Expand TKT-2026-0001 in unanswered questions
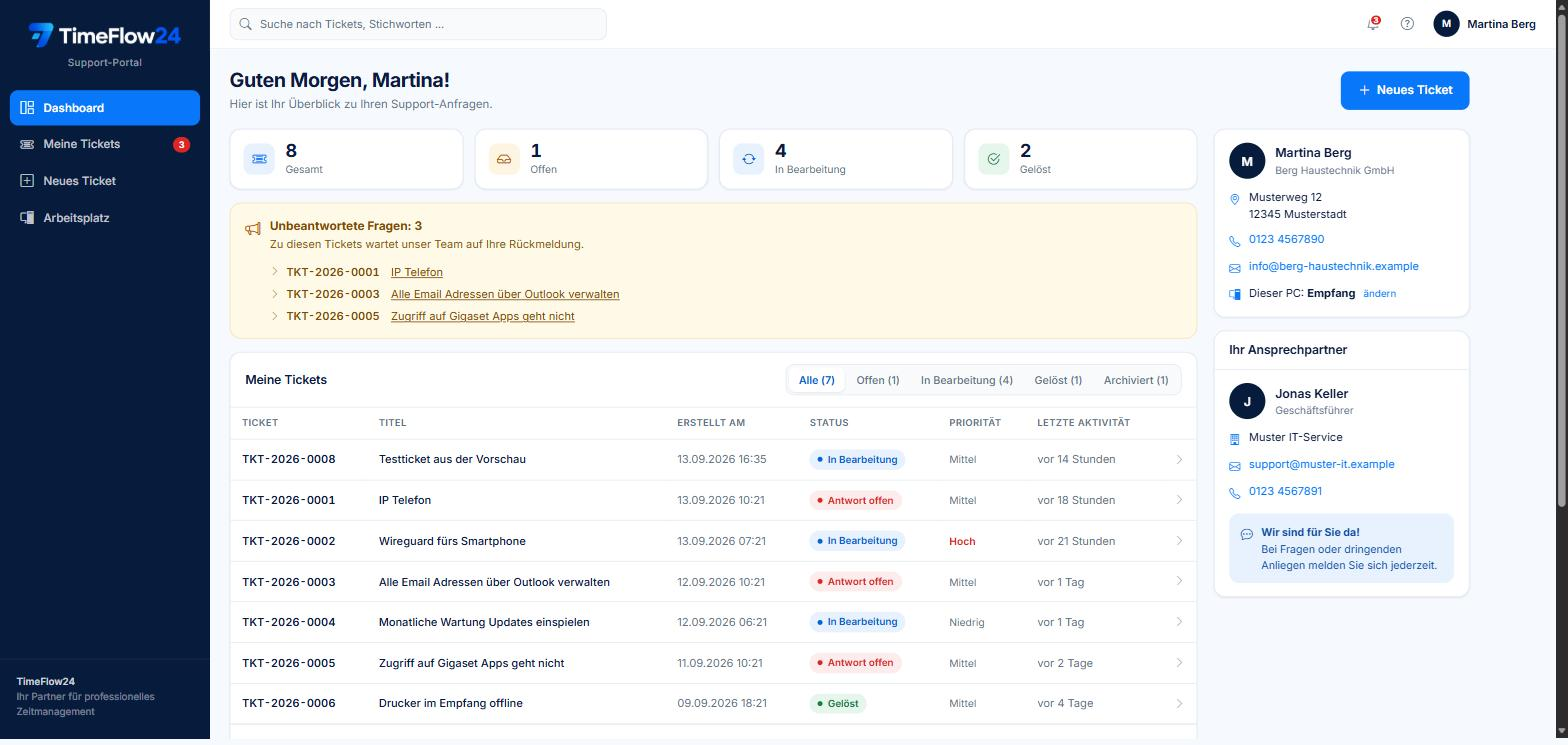This screenshot has width=1568, height=745. [x=275, y=272]
